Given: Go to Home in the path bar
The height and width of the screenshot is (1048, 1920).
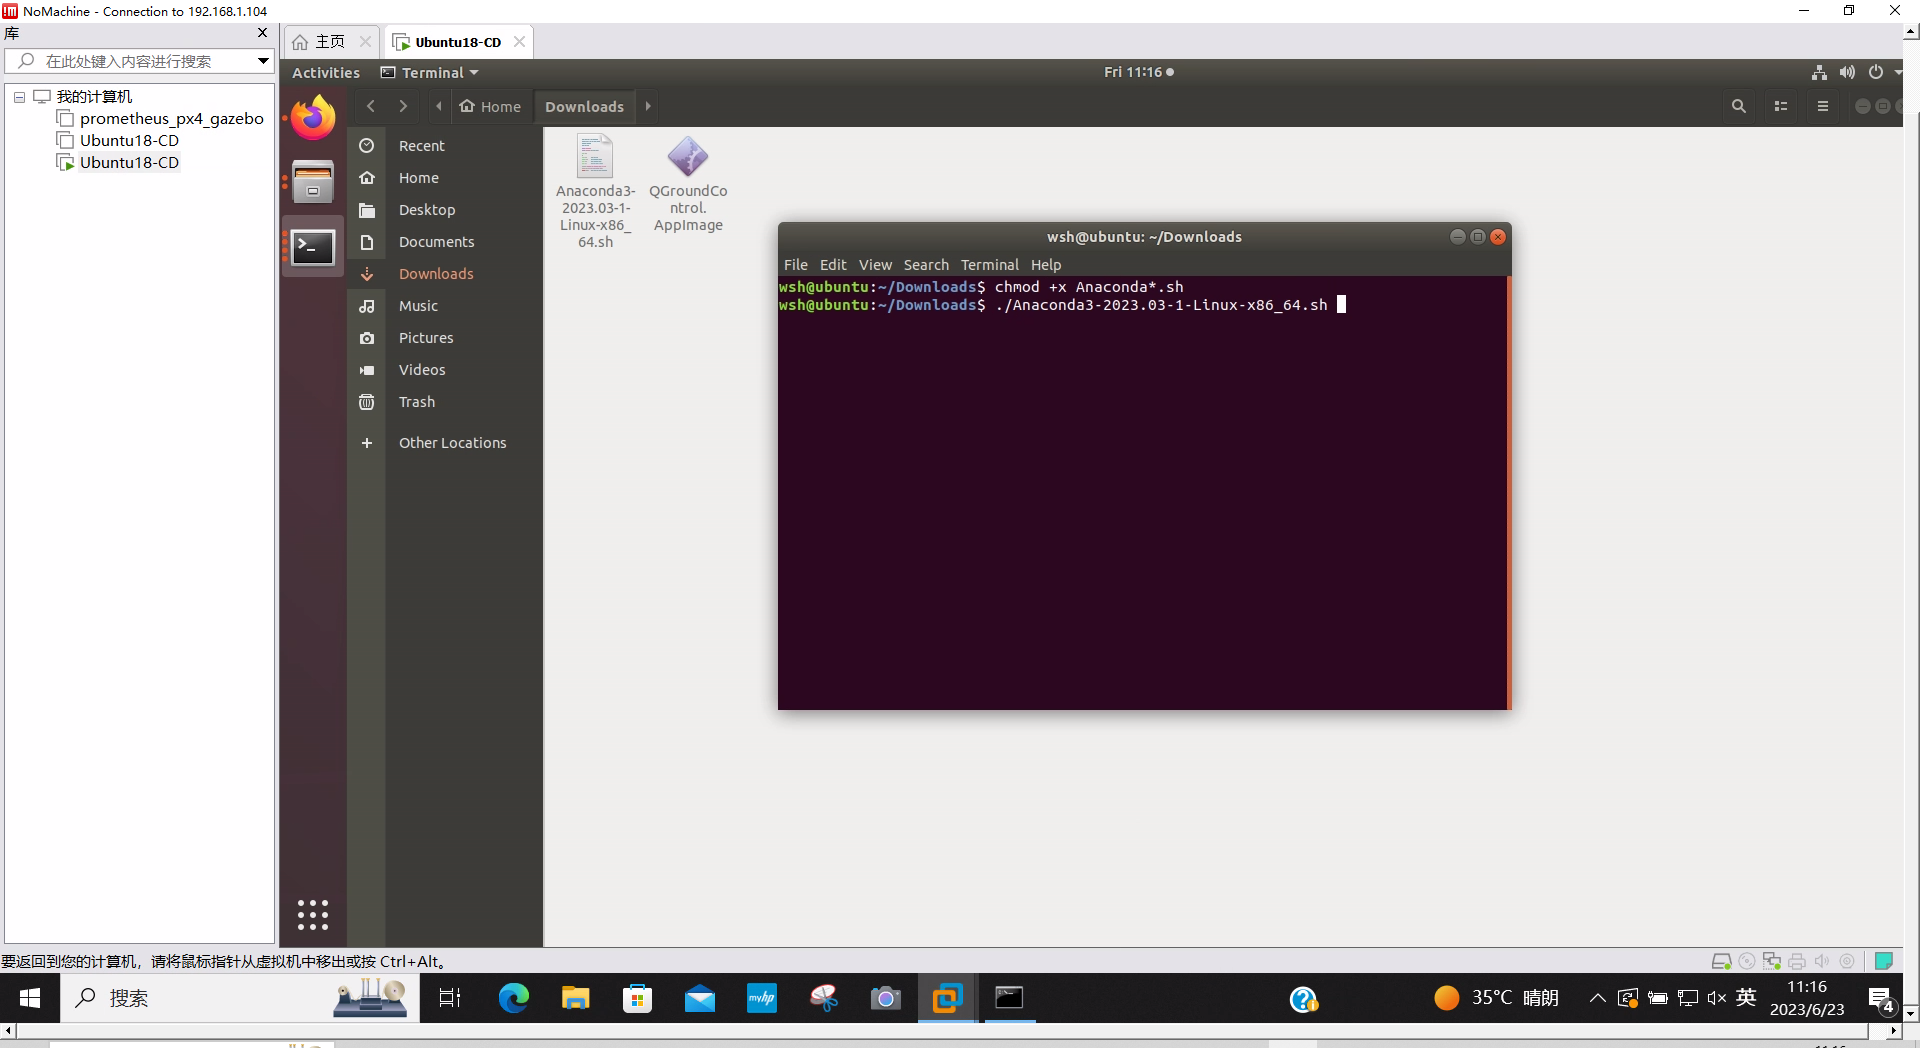Looking at the screenshot, I should 490,106.
